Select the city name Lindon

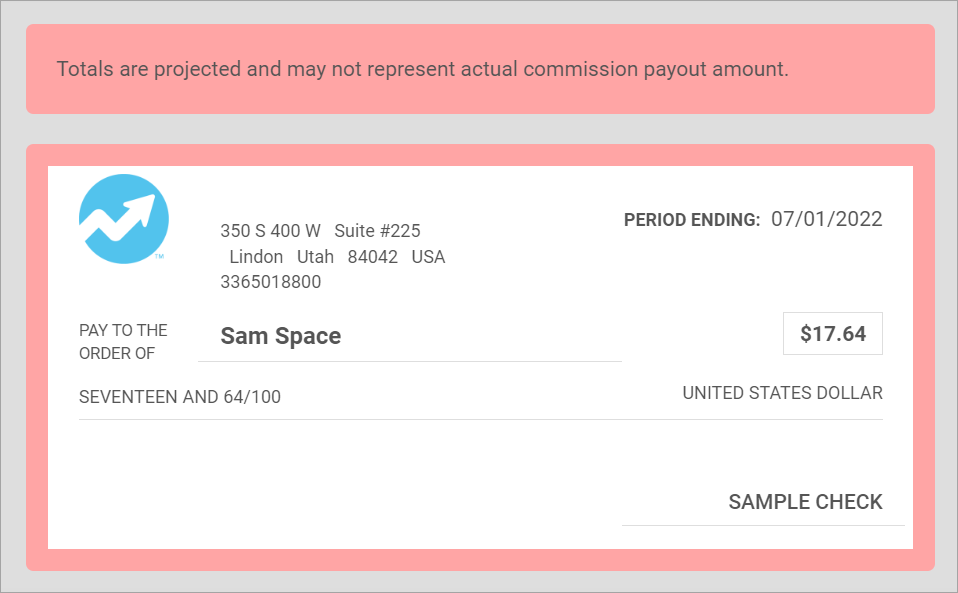[x=256, y=257]
